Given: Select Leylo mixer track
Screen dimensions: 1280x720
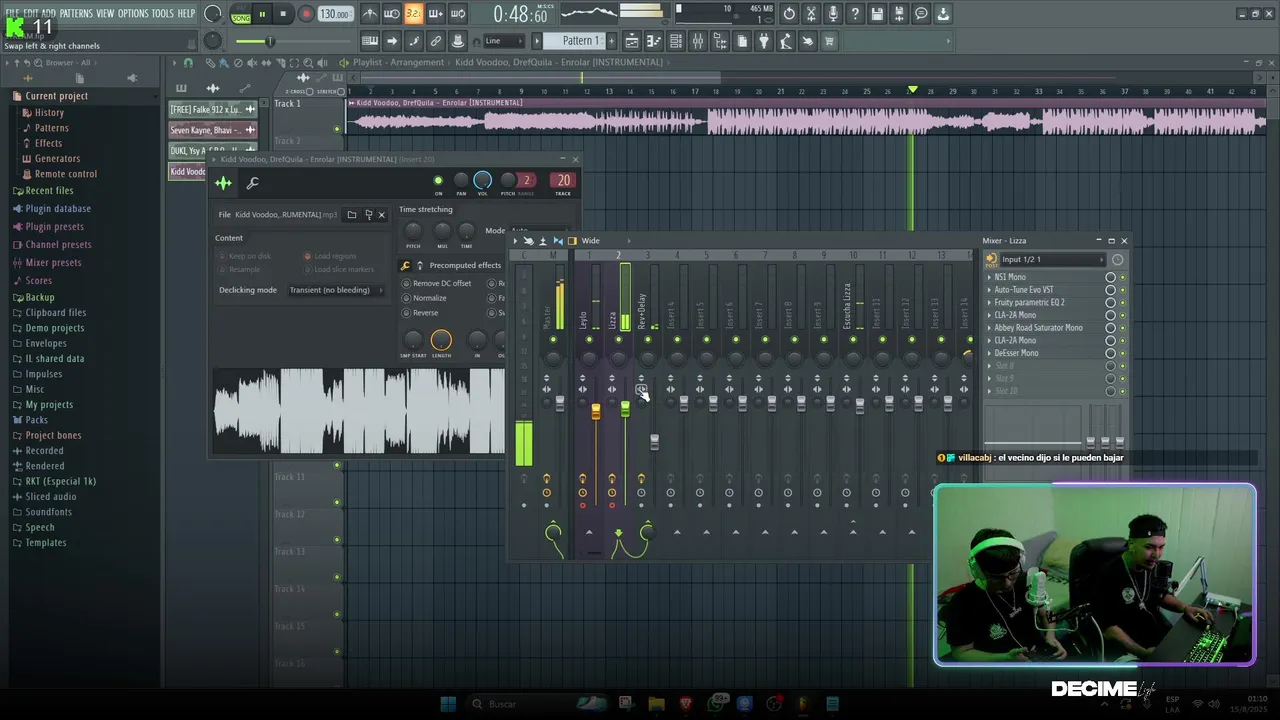Looking at the screenshot, I should (584, 319).
